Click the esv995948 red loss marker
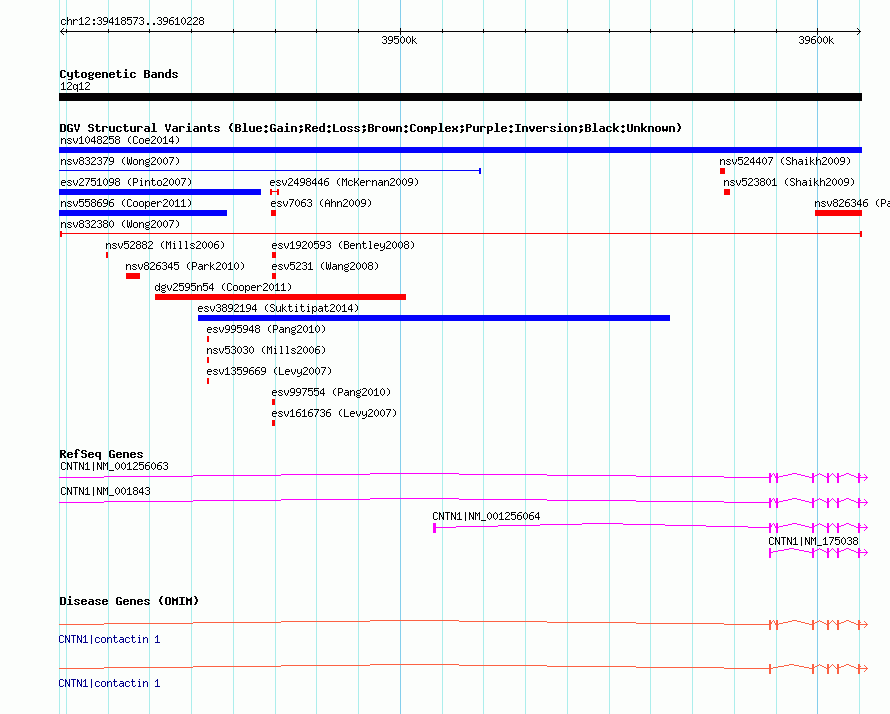Viewport: 890px width, 714px height. (x=208, y=339)
